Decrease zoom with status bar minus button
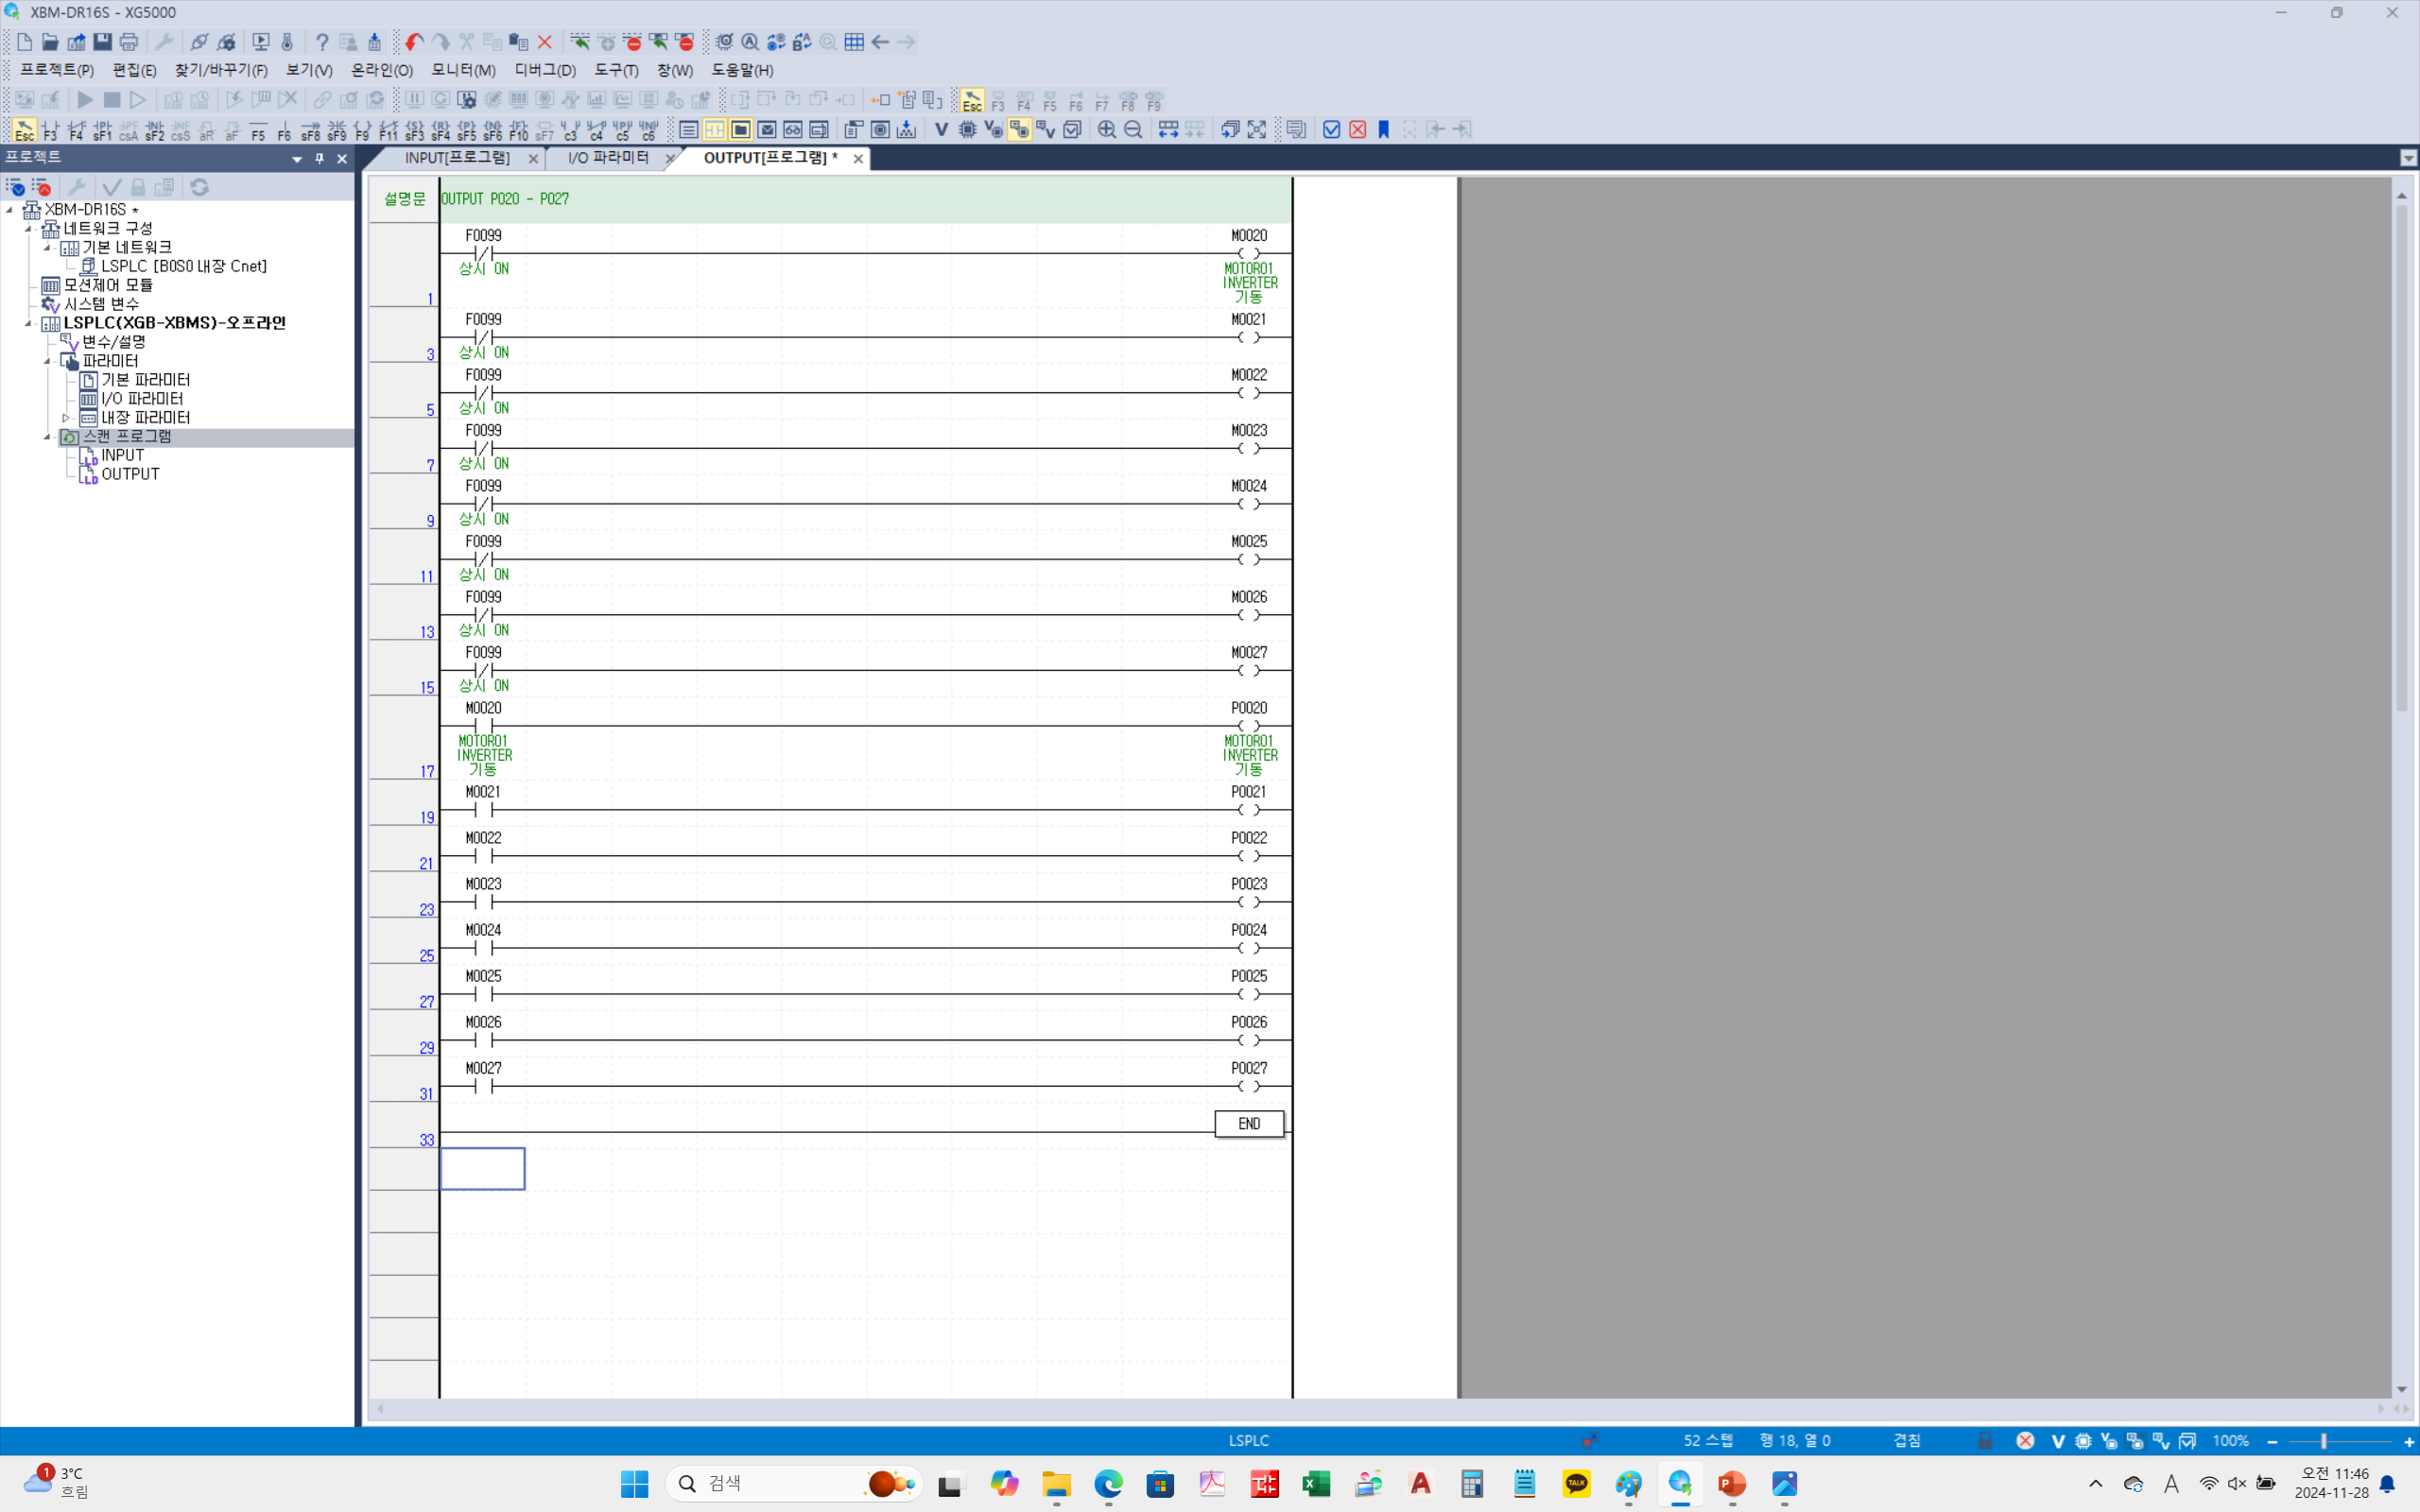 pyautogui.click(x=2272, y=1441)
